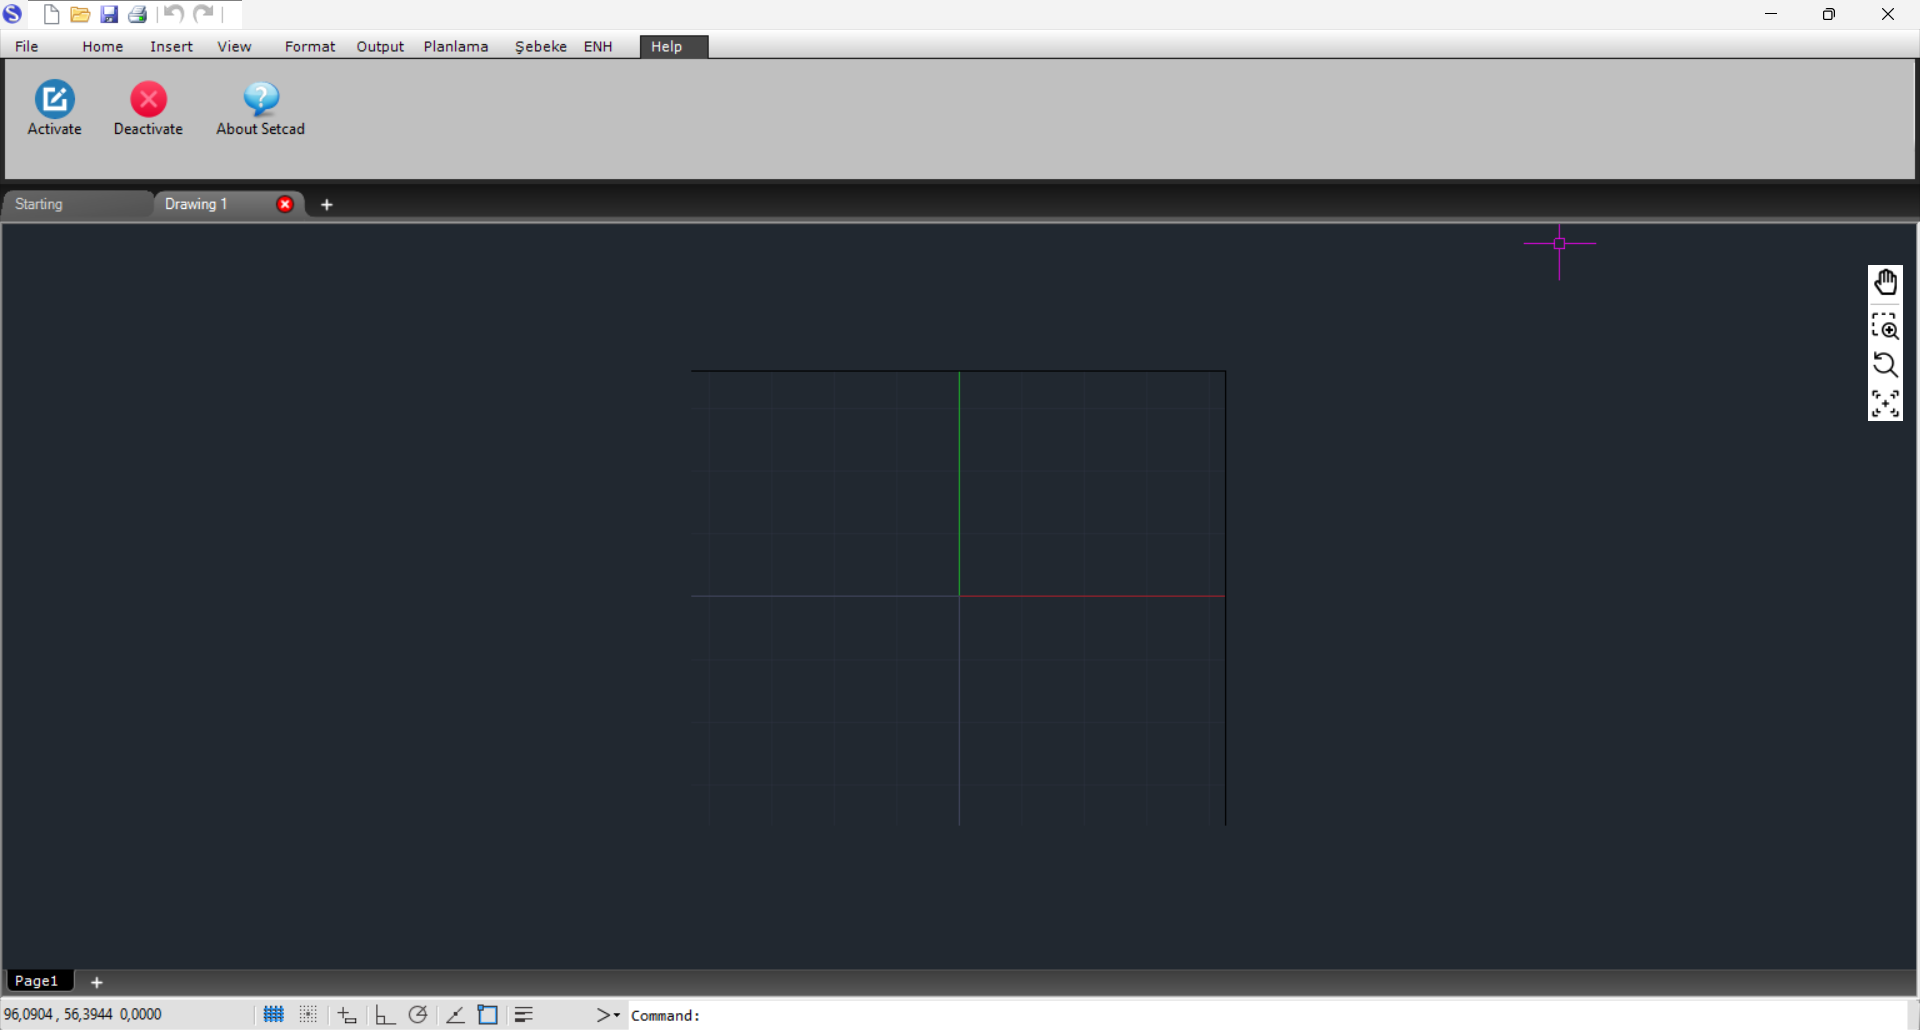Switch to the Format ribbon tab
1920x1030 pixels.
point(310,46)
